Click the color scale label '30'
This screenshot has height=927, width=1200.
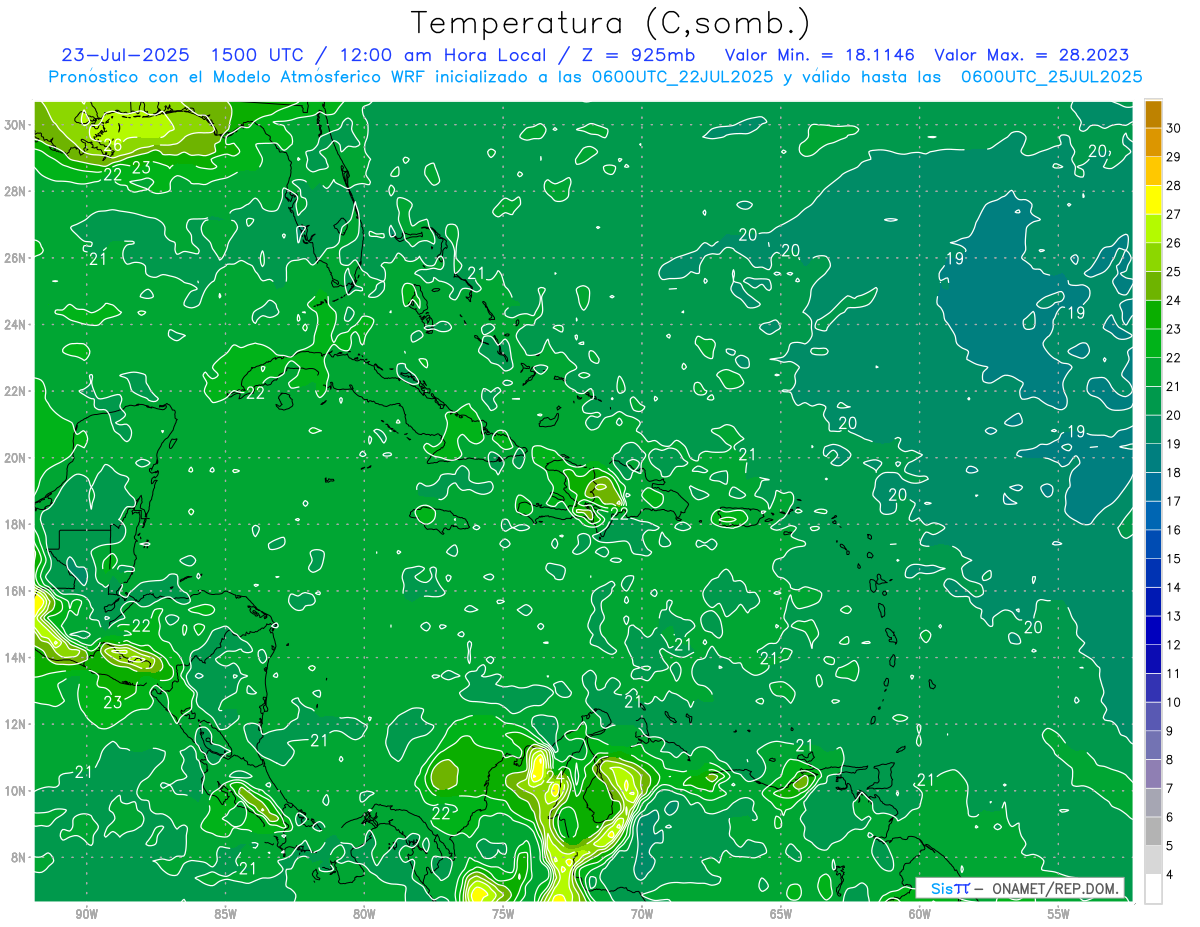coord(1174,128)
